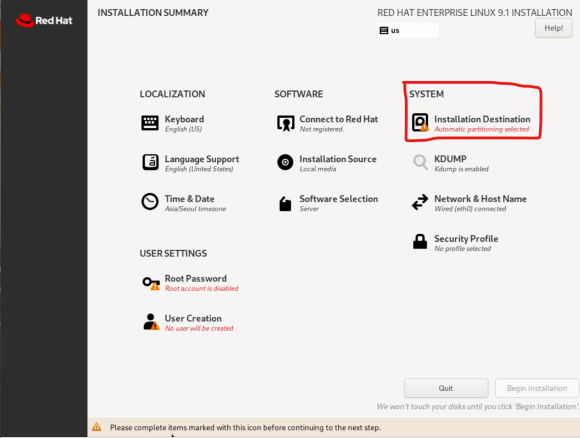Open Security Profile label
This screenshot has width=580, height=438.
[466, 239]
